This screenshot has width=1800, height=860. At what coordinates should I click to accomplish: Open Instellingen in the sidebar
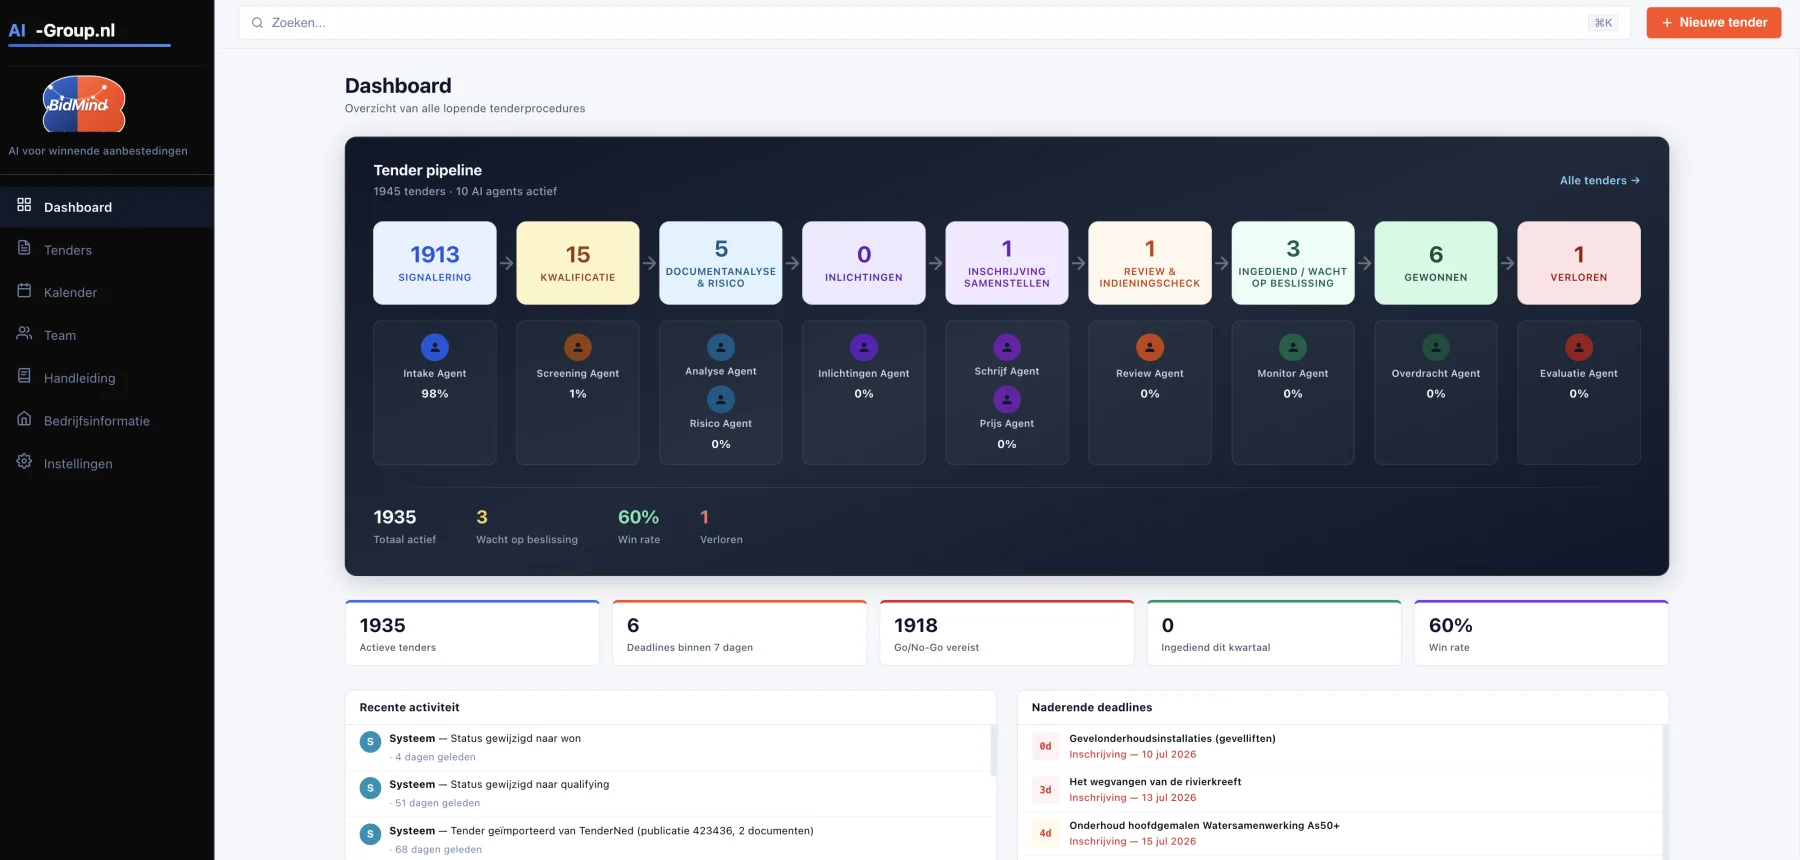point(107,463)
